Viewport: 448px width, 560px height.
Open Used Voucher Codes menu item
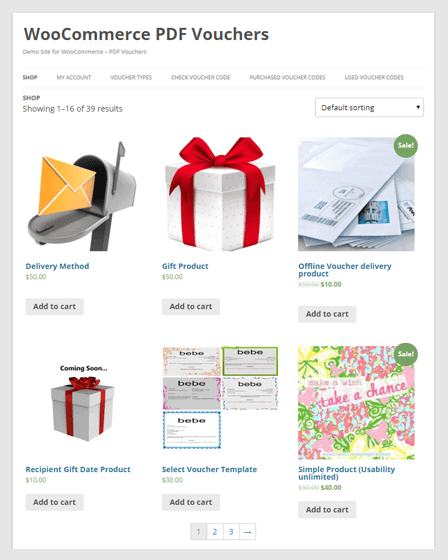pyautogui.click(x=374, y=78)
